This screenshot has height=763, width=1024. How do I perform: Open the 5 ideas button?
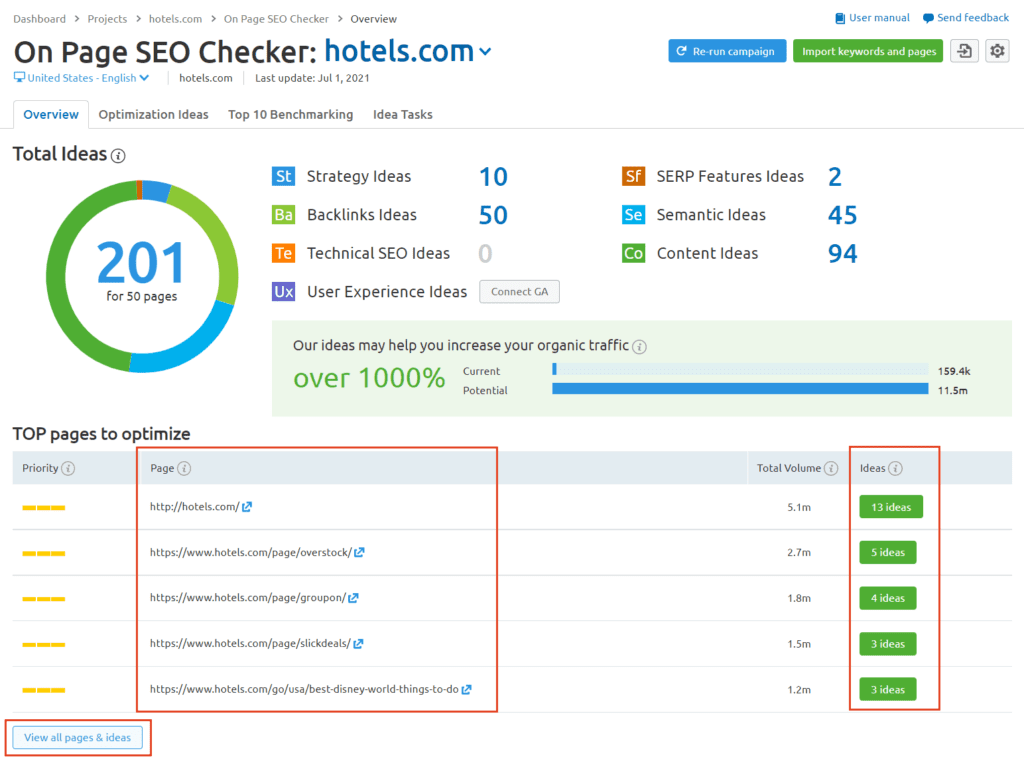pos(888,553)
